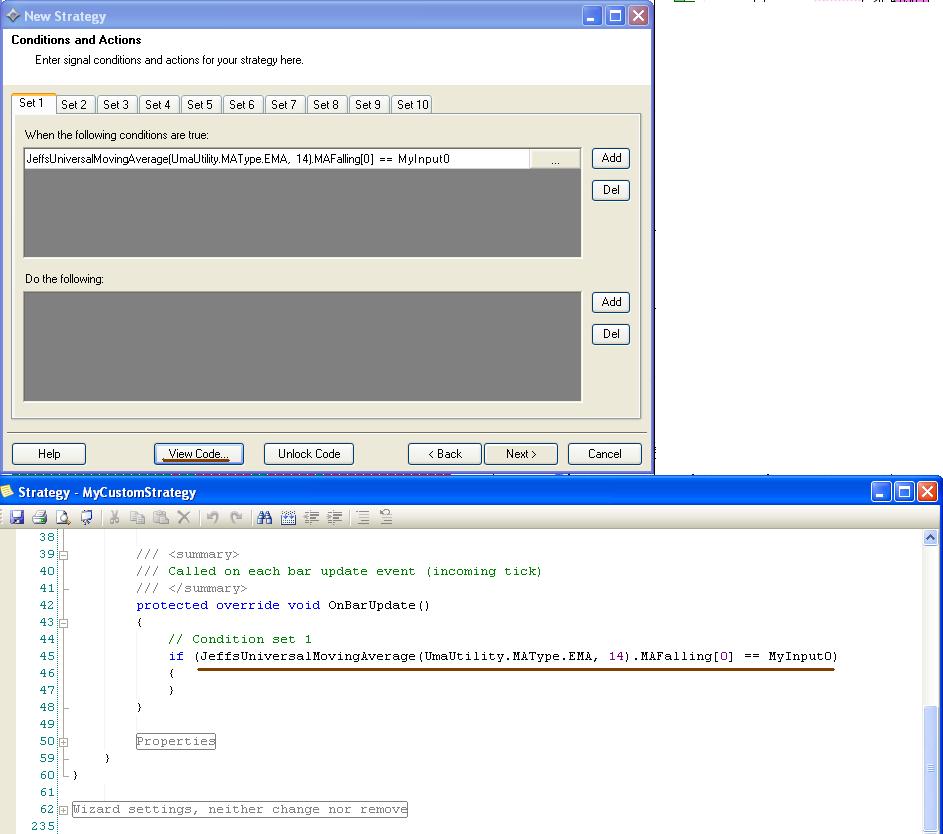Save the strategy with the floppy disk icon
This screenshot has height=834, width=943.
coord(17,517)
